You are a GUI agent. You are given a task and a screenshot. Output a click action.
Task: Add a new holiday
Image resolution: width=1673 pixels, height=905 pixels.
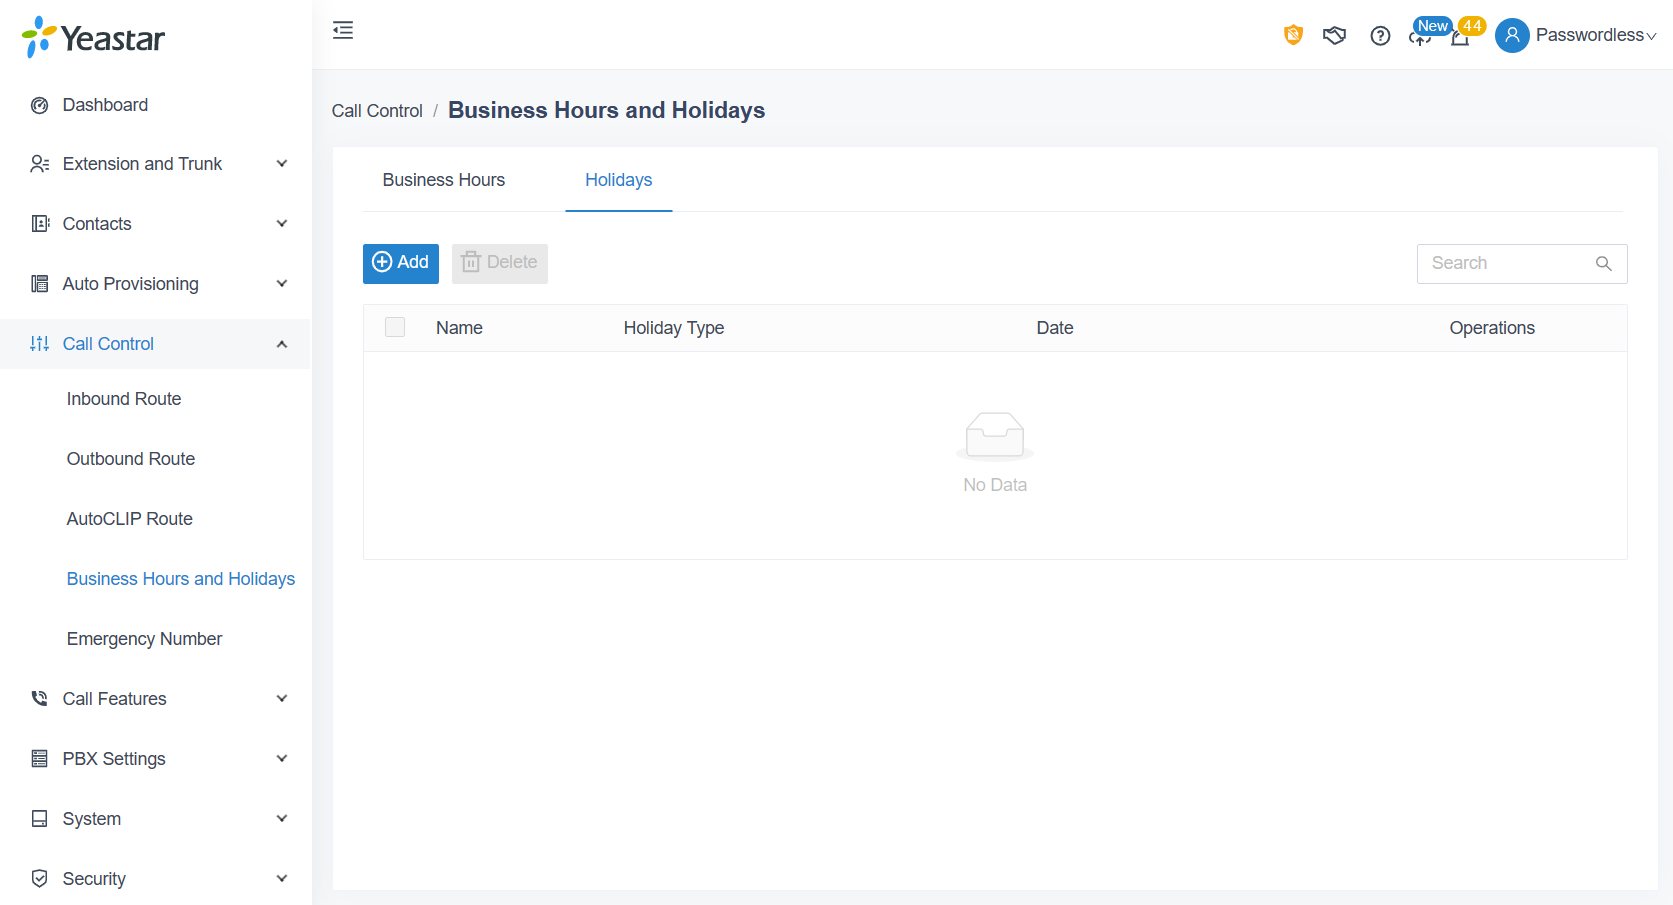click(401, 263)
